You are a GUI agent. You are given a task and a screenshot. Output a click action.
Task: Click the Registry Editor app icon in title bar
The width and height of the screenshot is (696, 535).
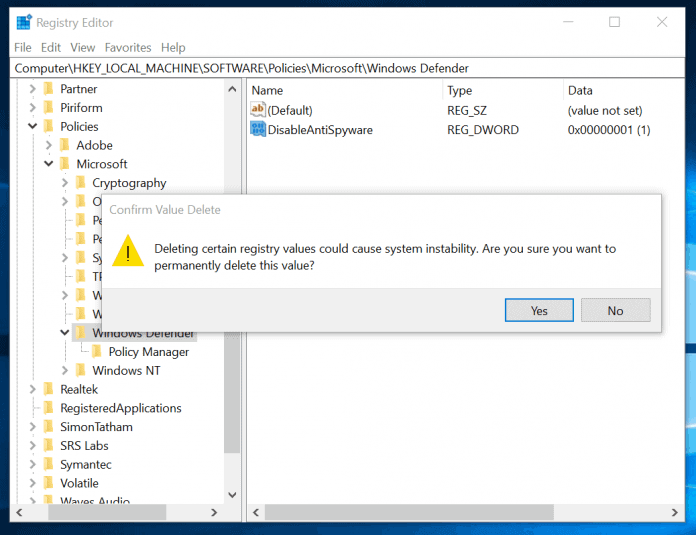24,22
